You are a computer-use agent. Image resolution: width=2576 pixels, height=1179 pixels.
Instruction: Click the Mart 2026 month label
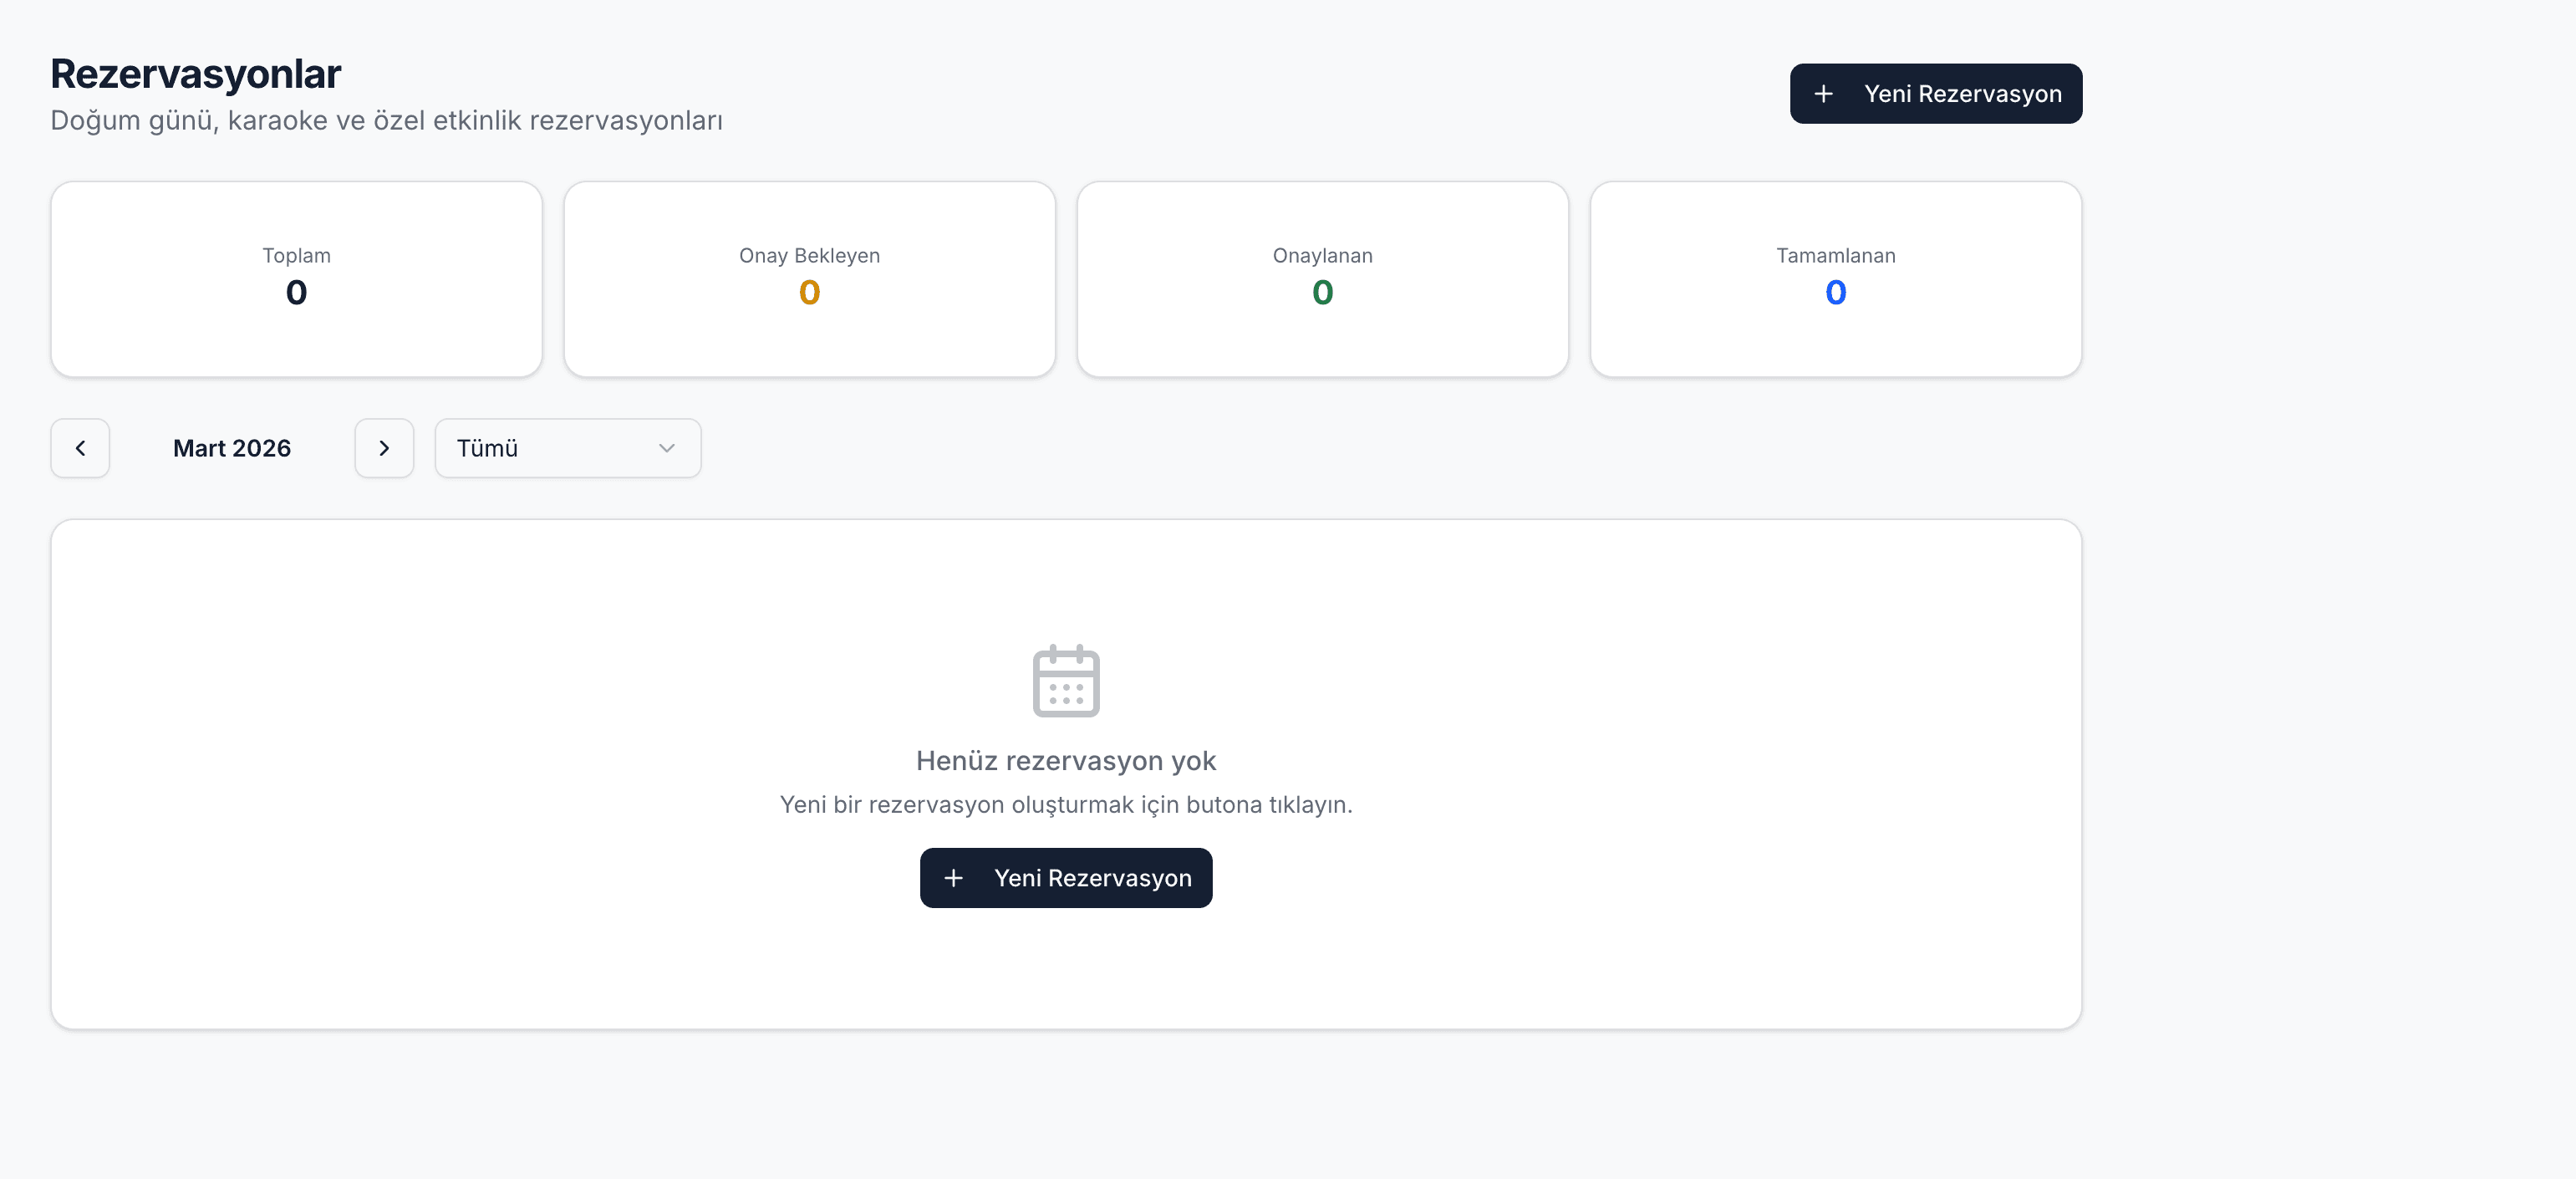232,448
